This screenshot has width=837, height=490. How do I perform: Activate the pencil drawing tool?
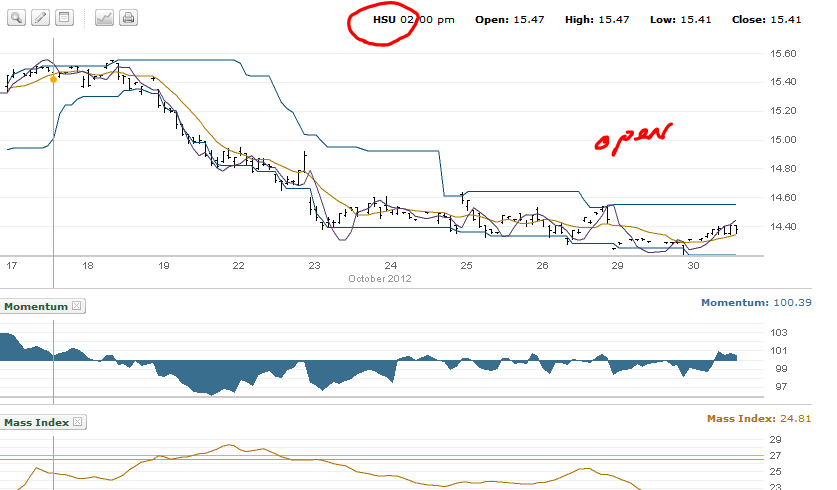40,18
